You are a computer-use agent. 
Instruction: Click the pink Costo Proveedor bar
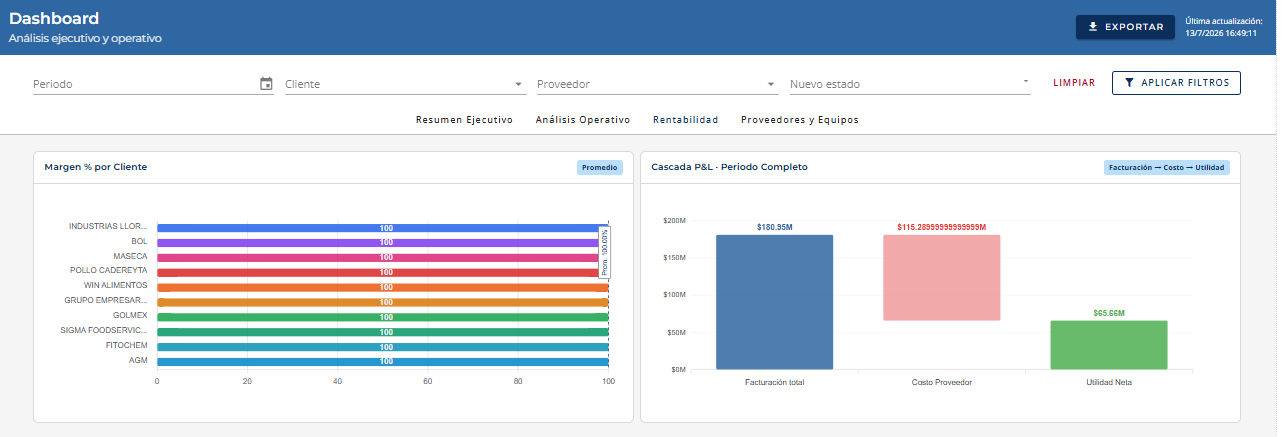942,278
